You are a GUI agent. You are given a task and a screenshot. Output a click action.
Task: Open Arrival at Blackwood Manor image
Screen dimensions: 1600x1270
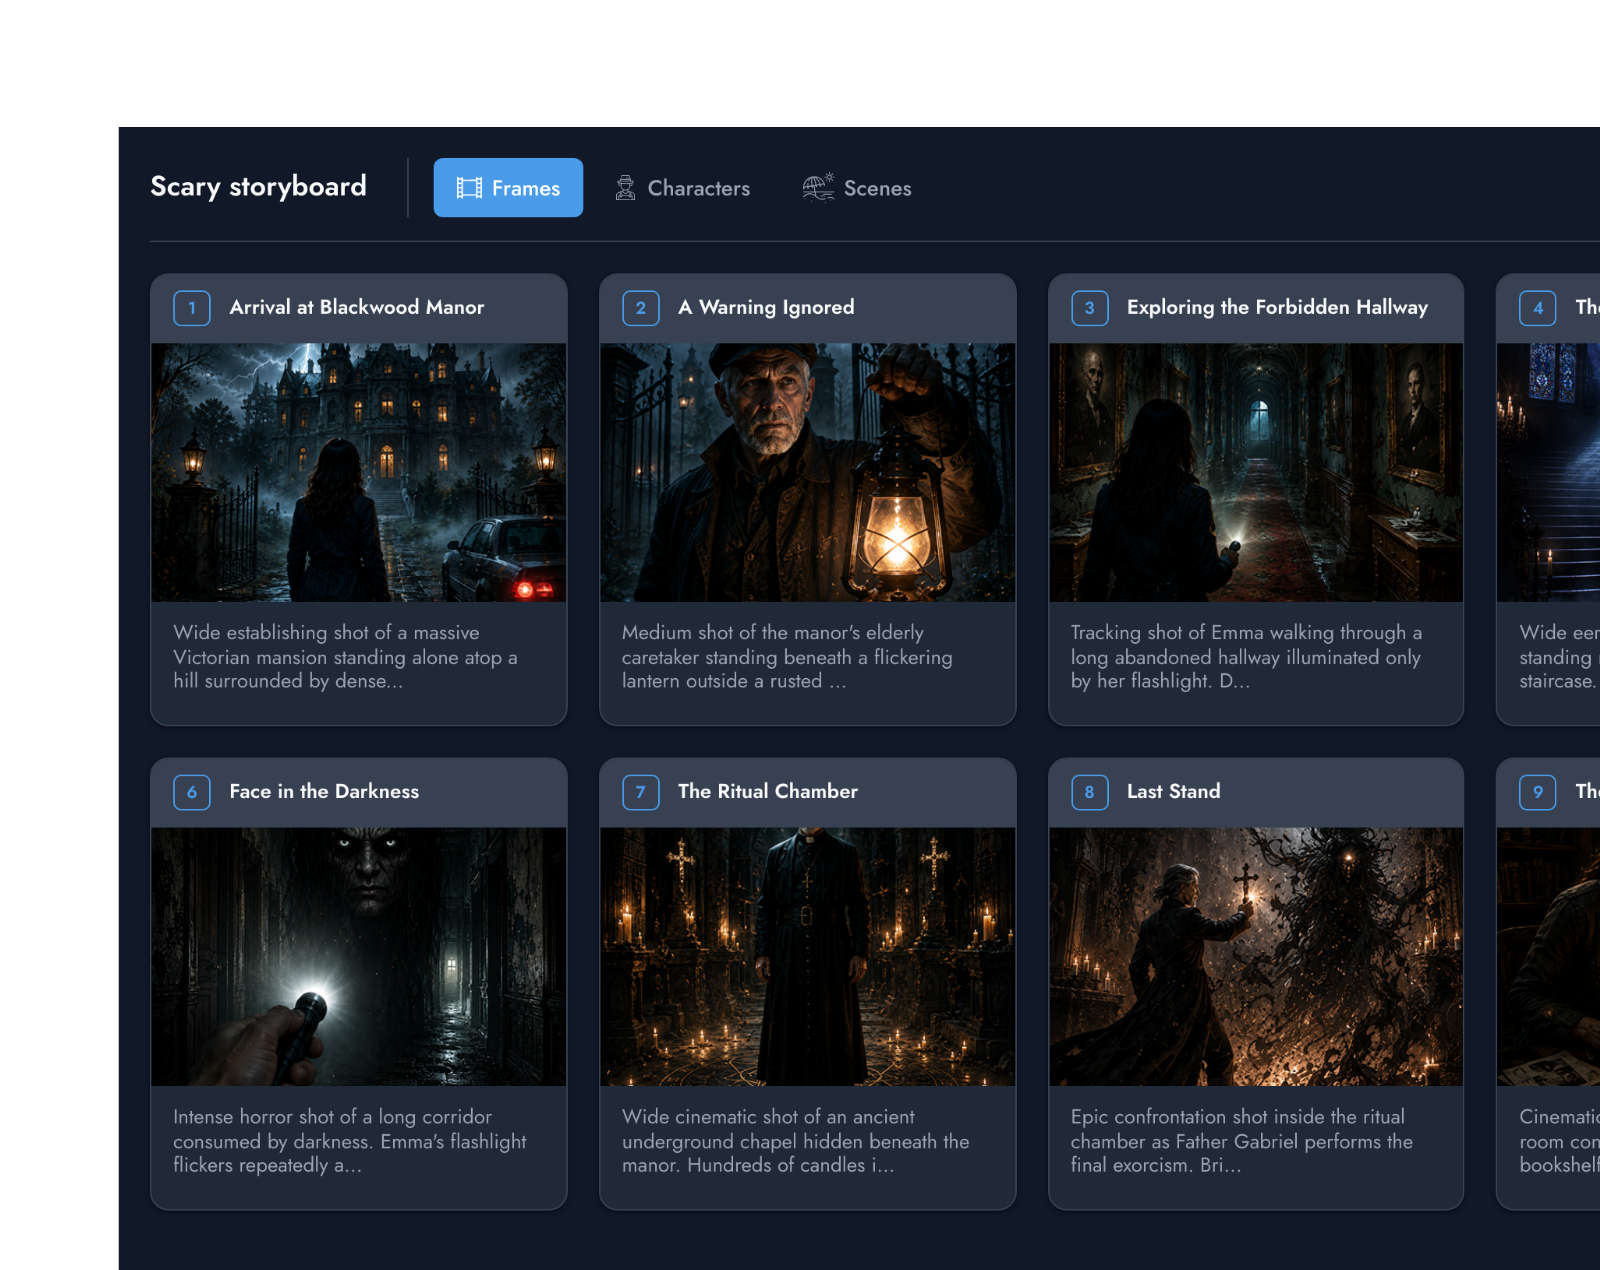[359, 473]
